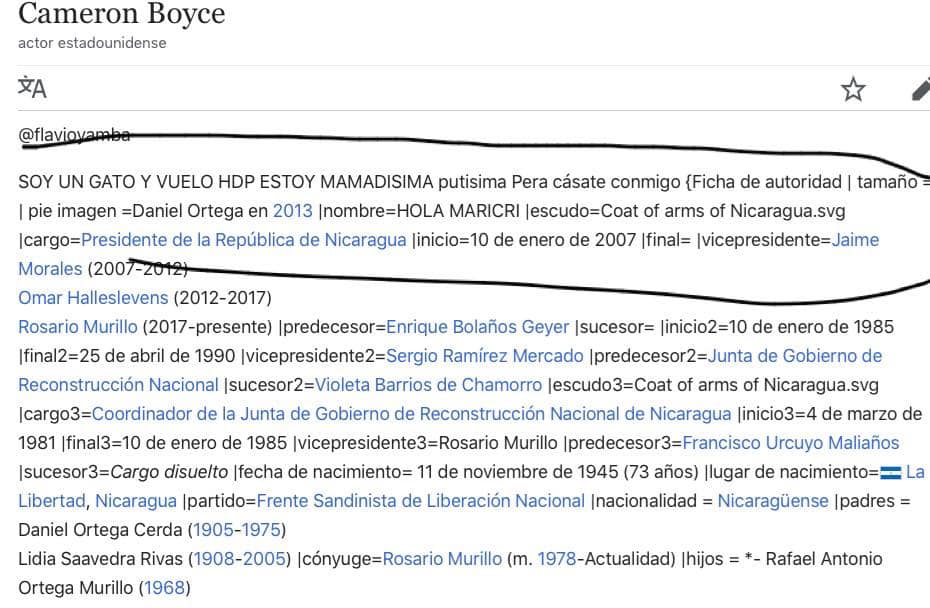The width and height of the screenshot is (930, 608).
Task: Open Sergio Ramírez Mercado link
Action: point(485,356)
